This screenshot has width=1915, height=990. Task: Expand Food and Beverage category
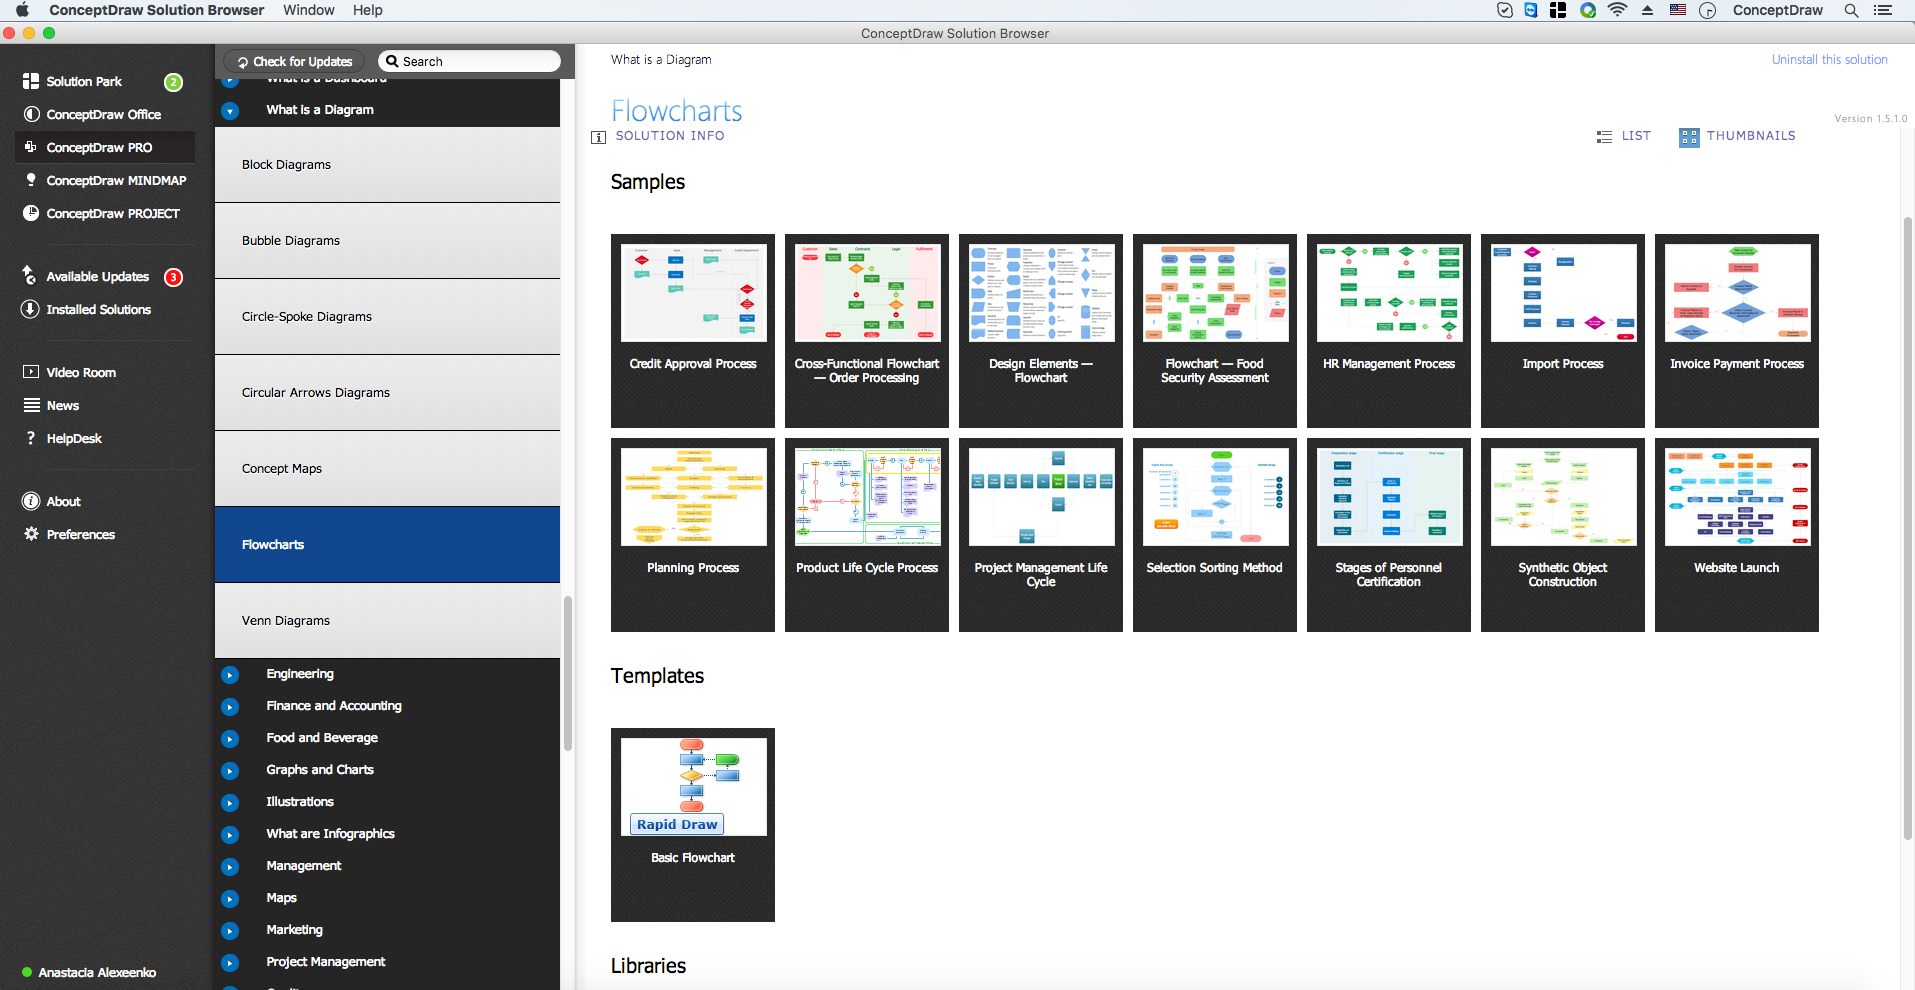click(230, 739)
